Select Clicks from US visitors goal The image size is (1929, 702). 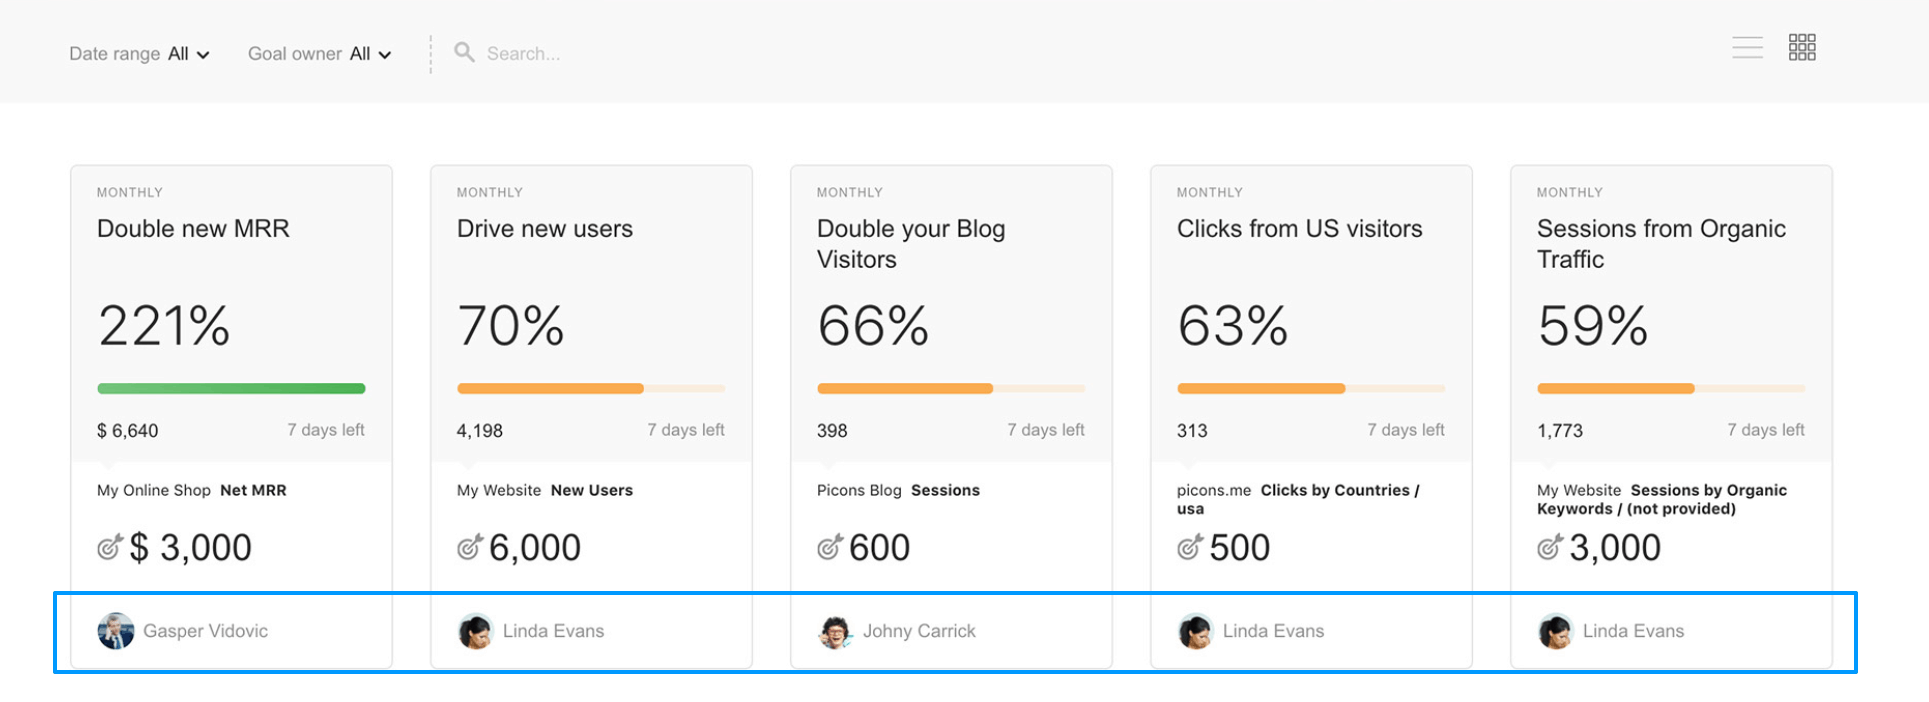click(1299, 229)
